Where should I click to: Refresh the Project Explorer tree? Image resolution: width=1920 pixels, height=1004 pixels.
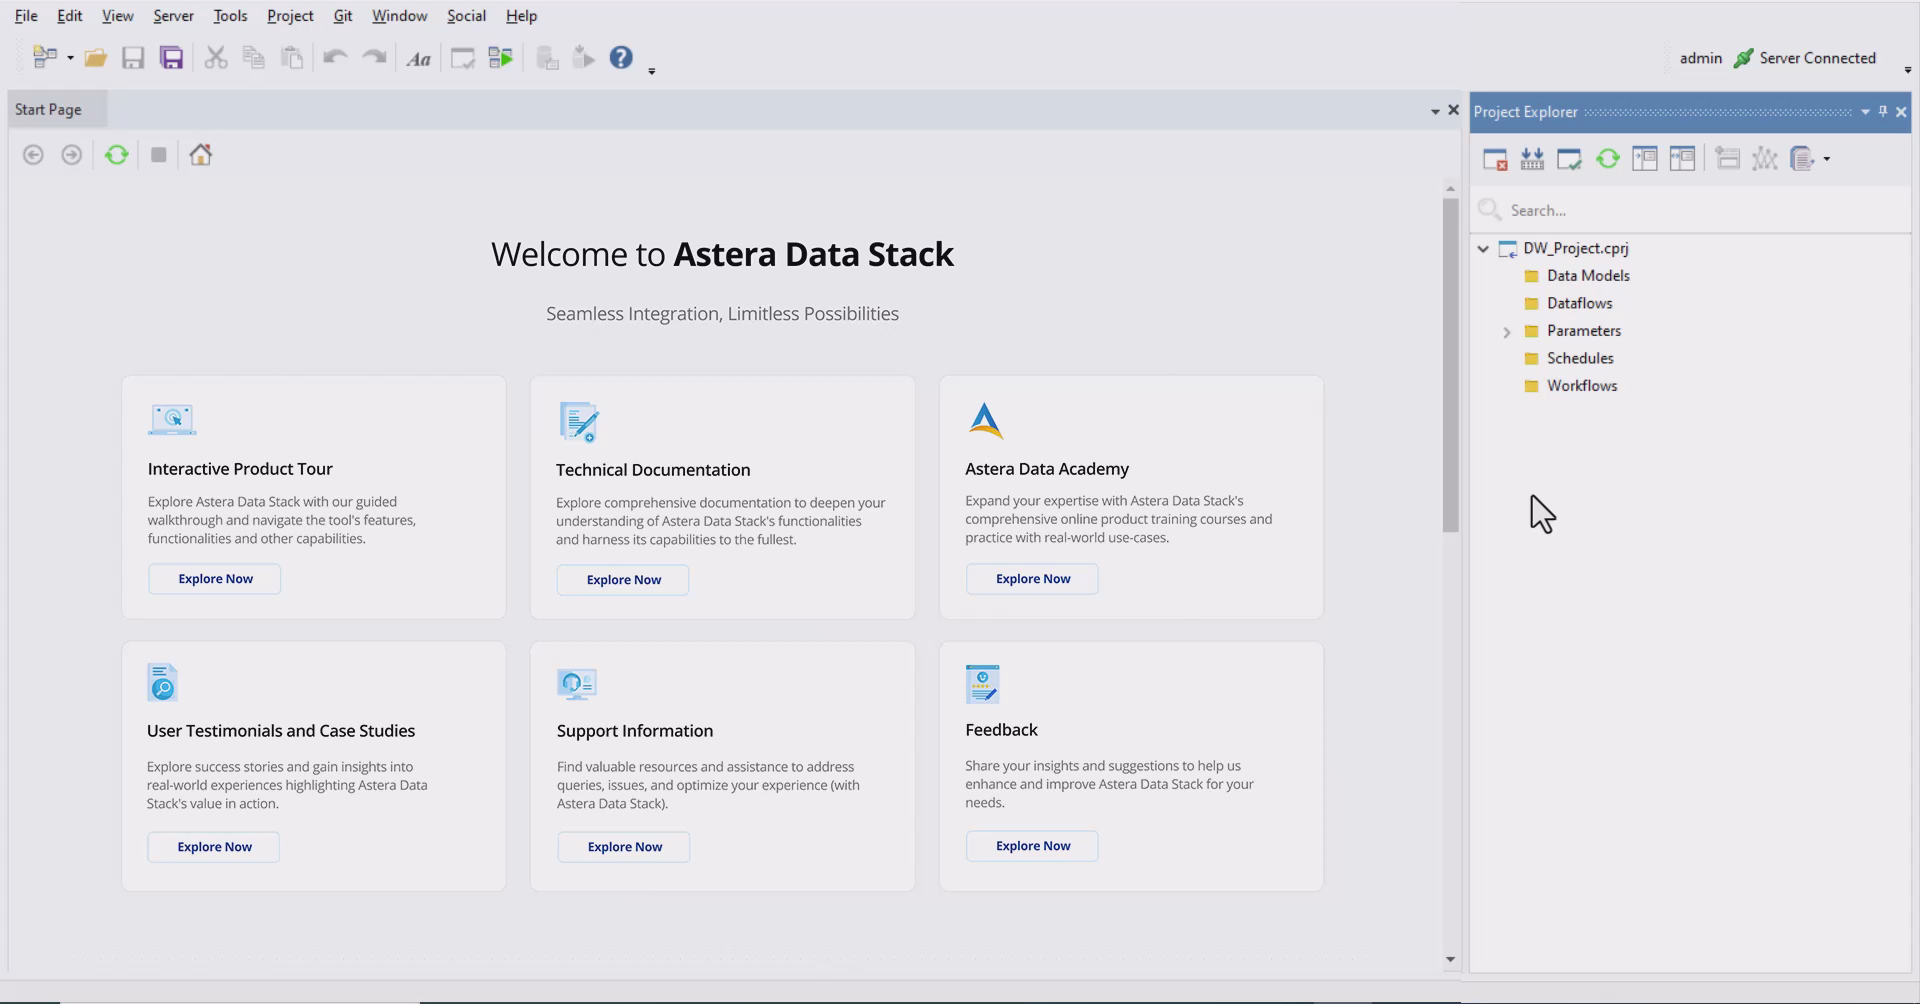click(x=1608, y=159)
